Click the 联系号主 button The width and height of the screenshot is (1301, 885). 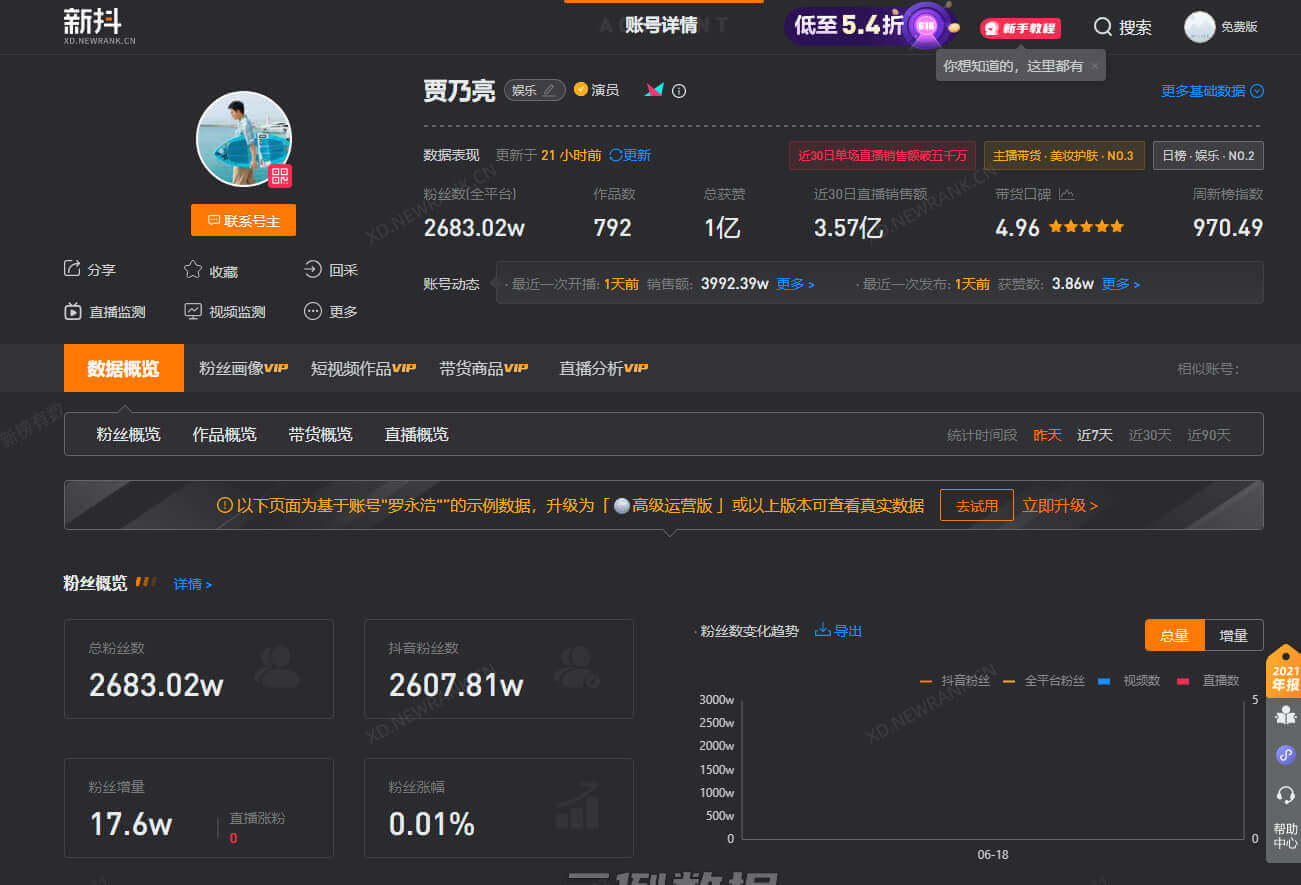tap(243, 220)
